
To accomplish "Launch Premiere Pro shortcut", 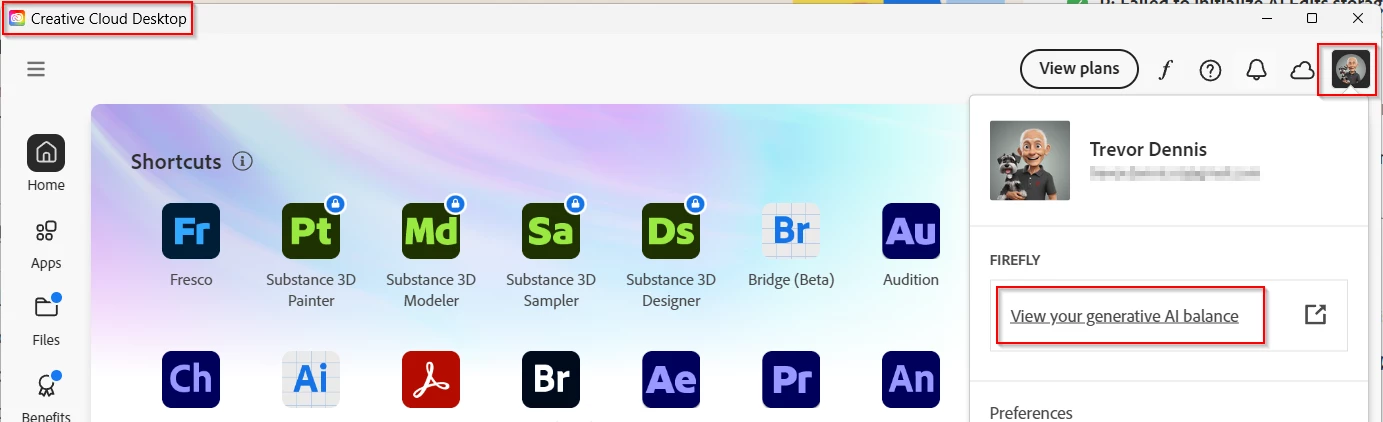I will tap(791, 379).
